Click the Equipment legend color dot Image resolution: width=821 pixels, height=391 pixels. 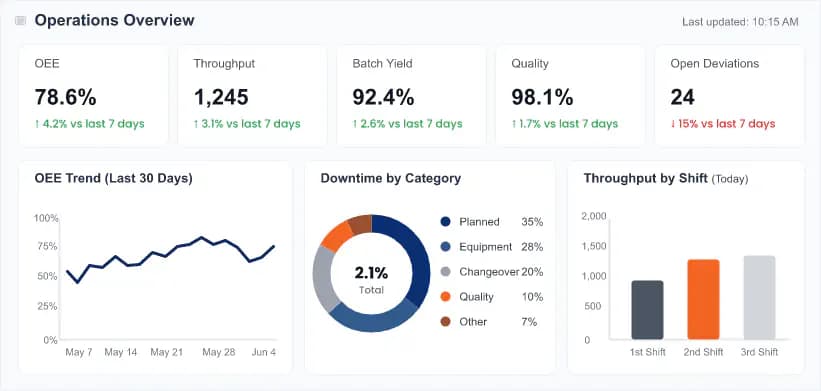click(446, 247)
